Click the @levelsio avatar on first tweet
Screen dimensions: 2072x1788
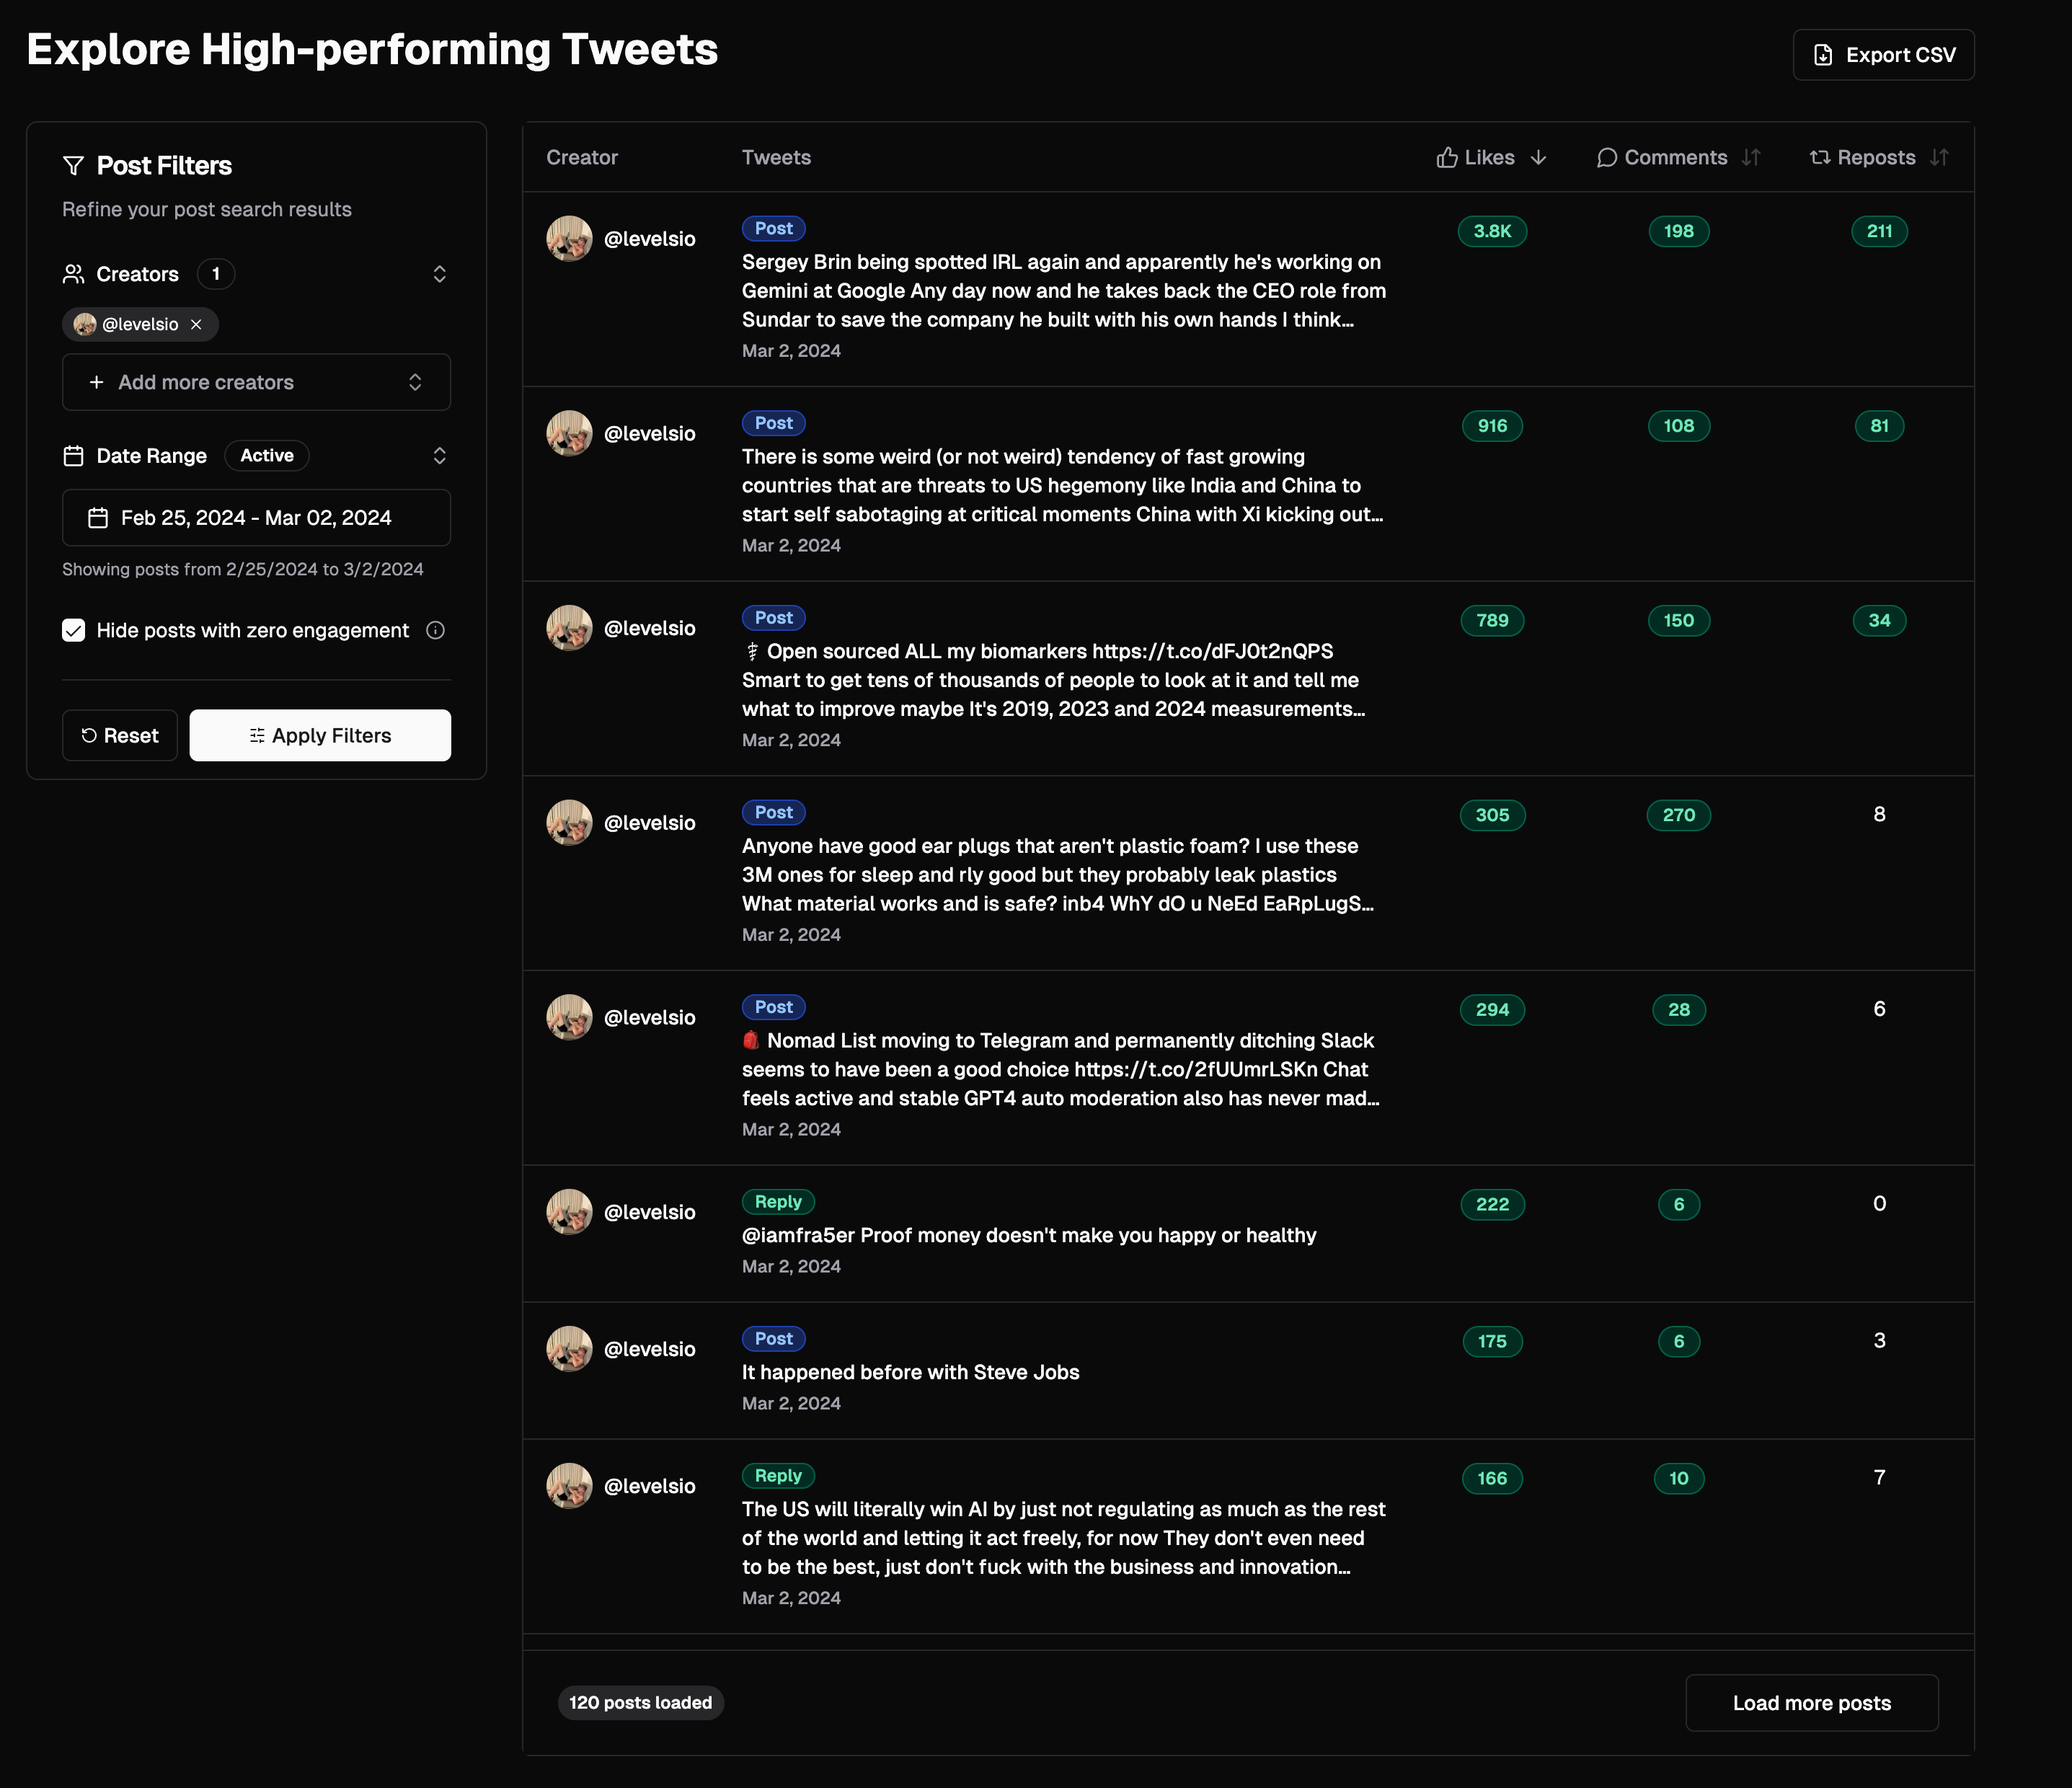(569, 239)
